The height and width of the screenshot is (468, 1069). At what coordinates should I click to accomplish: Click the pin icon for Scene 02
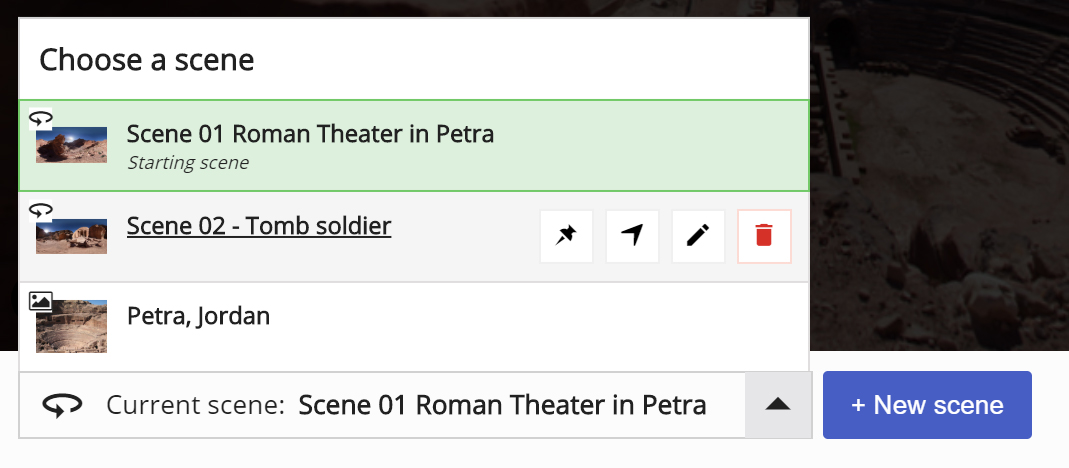(x=566, y=236)
